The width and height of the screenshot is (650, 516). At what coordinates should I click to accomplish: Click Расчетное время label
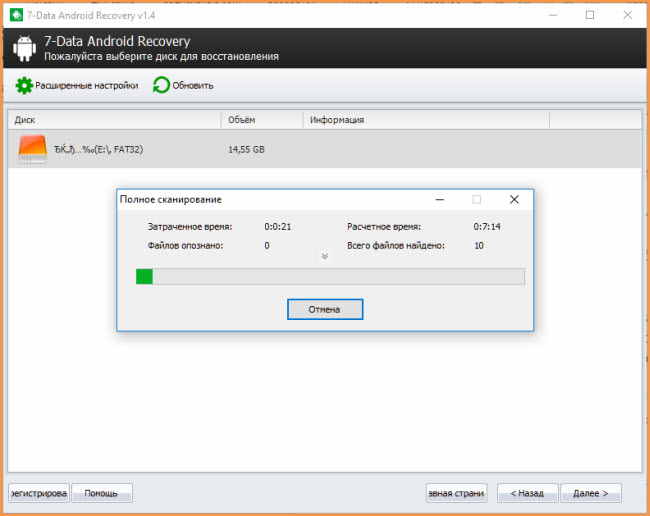[384, 227]
